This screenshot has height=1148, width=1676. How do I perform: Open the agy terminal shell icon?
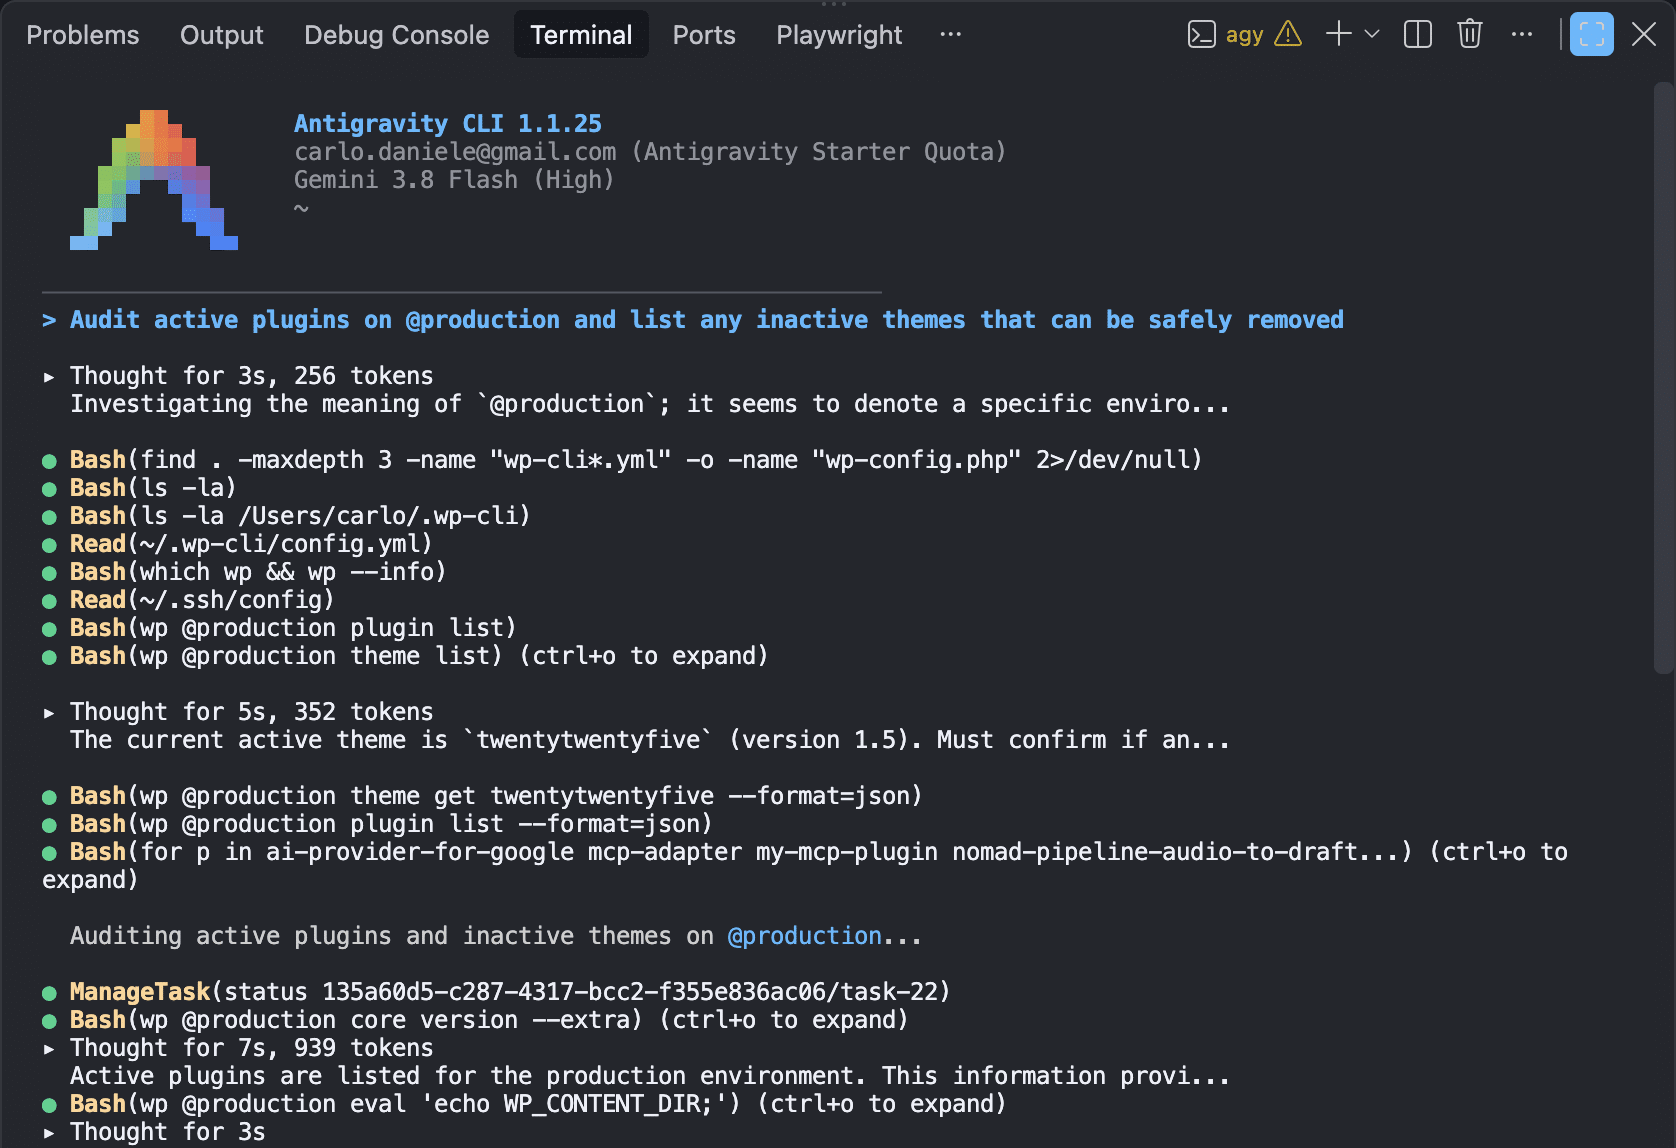click(x=1201, y=35)
